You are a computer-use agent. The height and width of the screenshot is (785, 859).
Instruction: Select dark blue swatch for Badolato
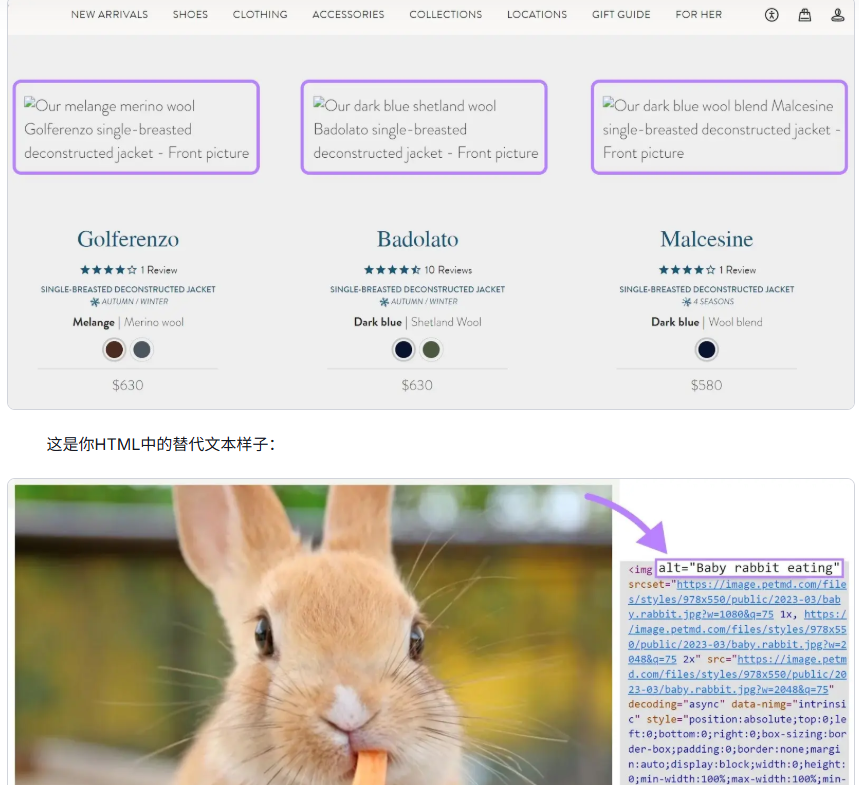tap(403, 349)
